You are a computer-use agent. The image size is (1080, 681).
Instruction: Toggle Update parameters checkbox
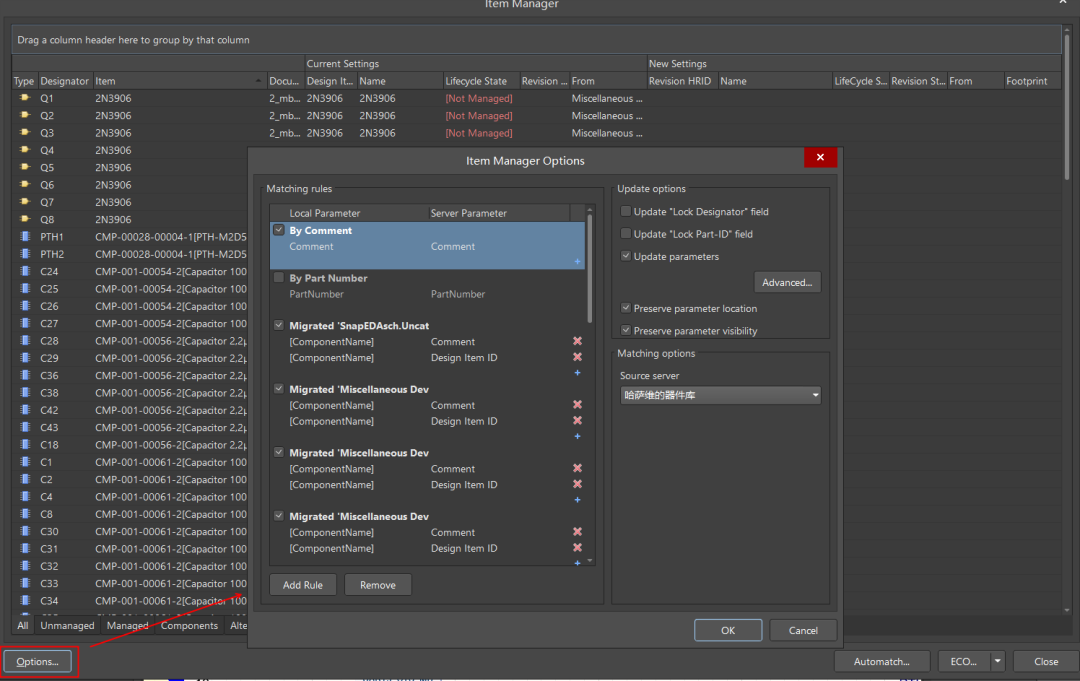625,255
